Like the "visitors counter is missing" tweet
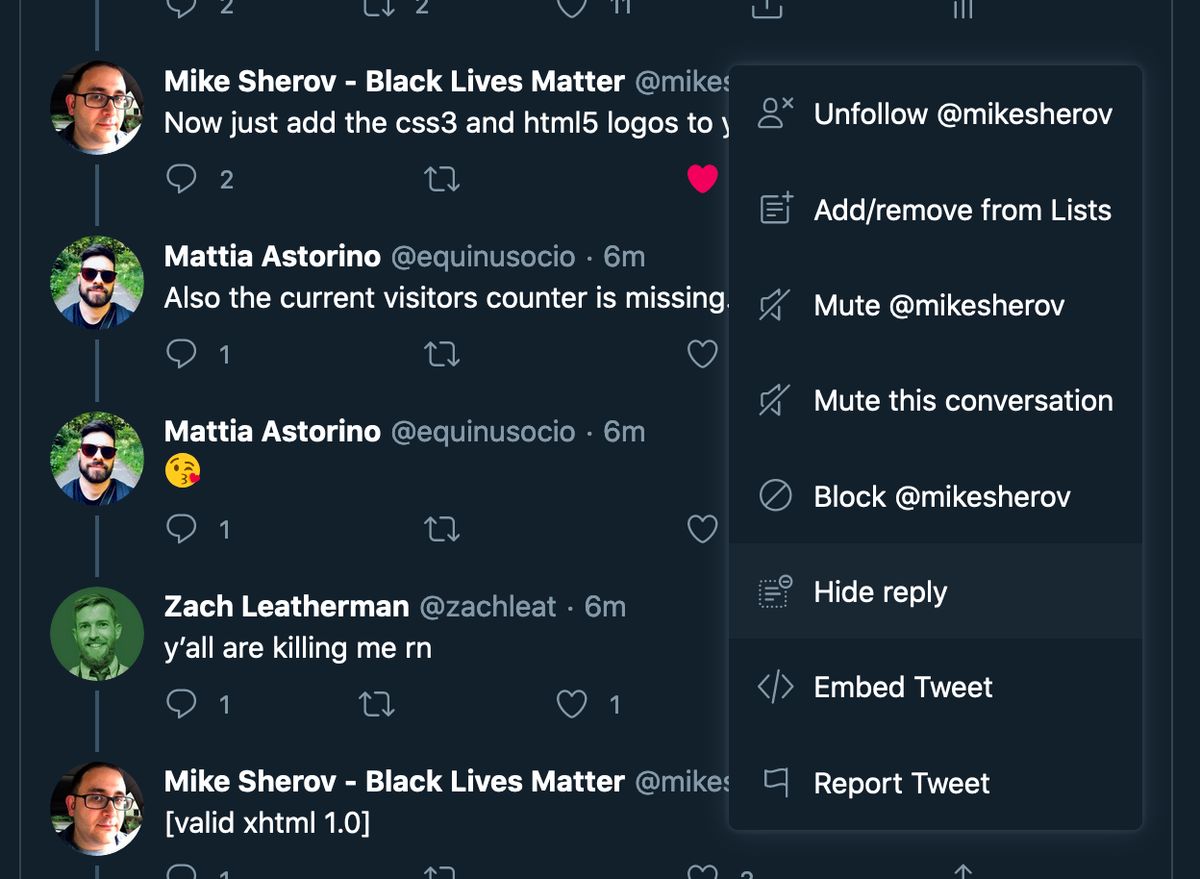 click(703, 354)
